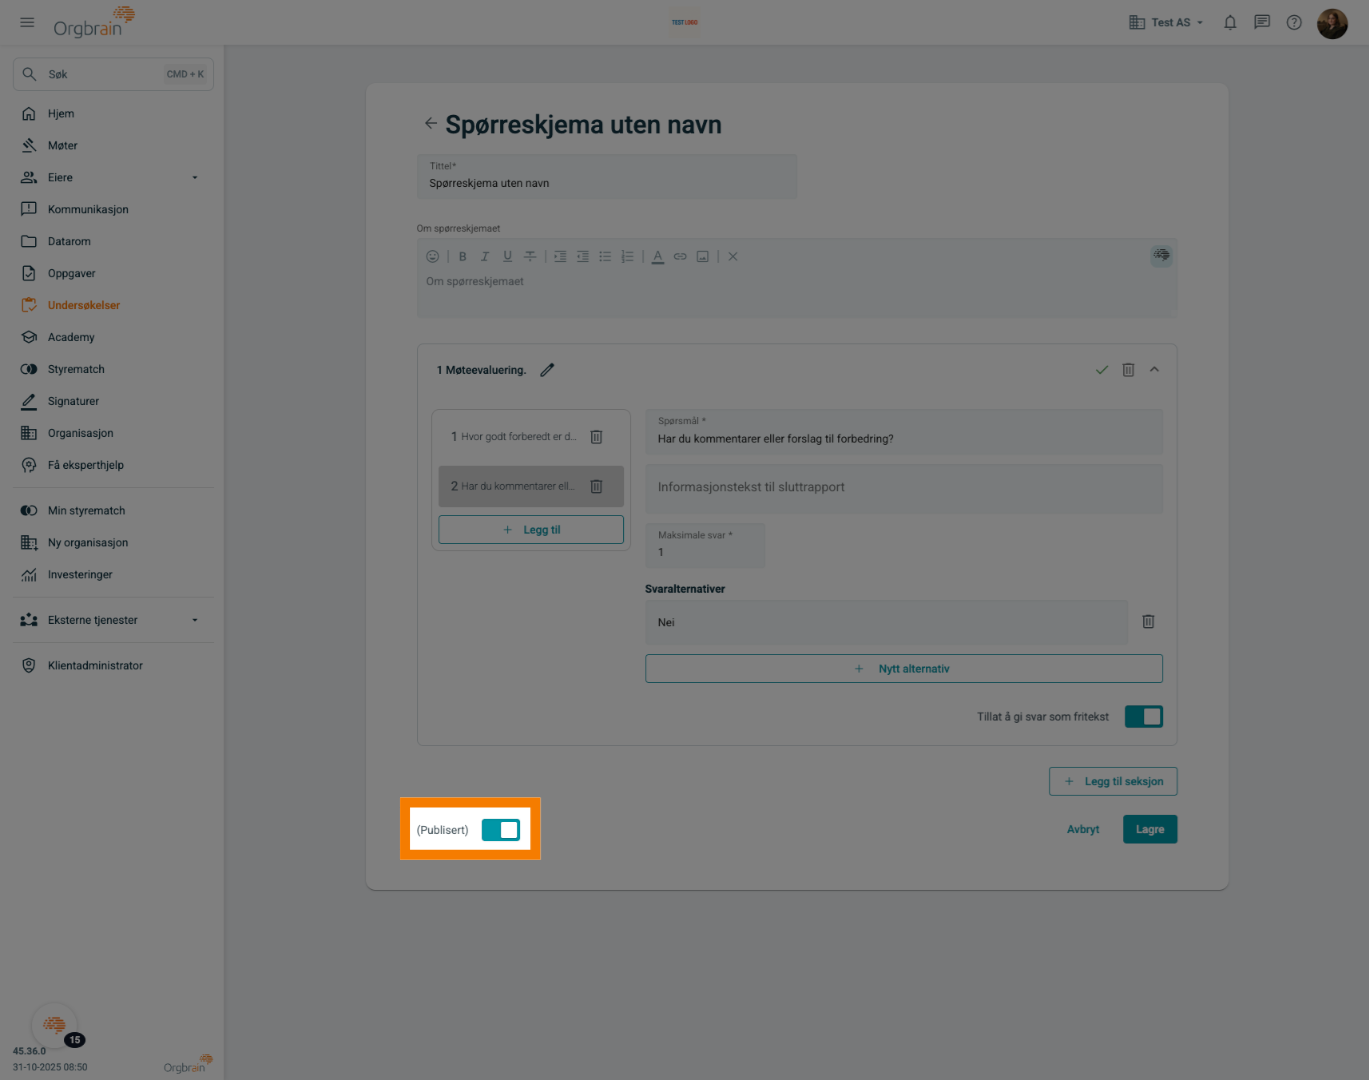Click the Spørsmål question text field
The width and height of the screenshot is (1369, 1080).
point(904,432)
